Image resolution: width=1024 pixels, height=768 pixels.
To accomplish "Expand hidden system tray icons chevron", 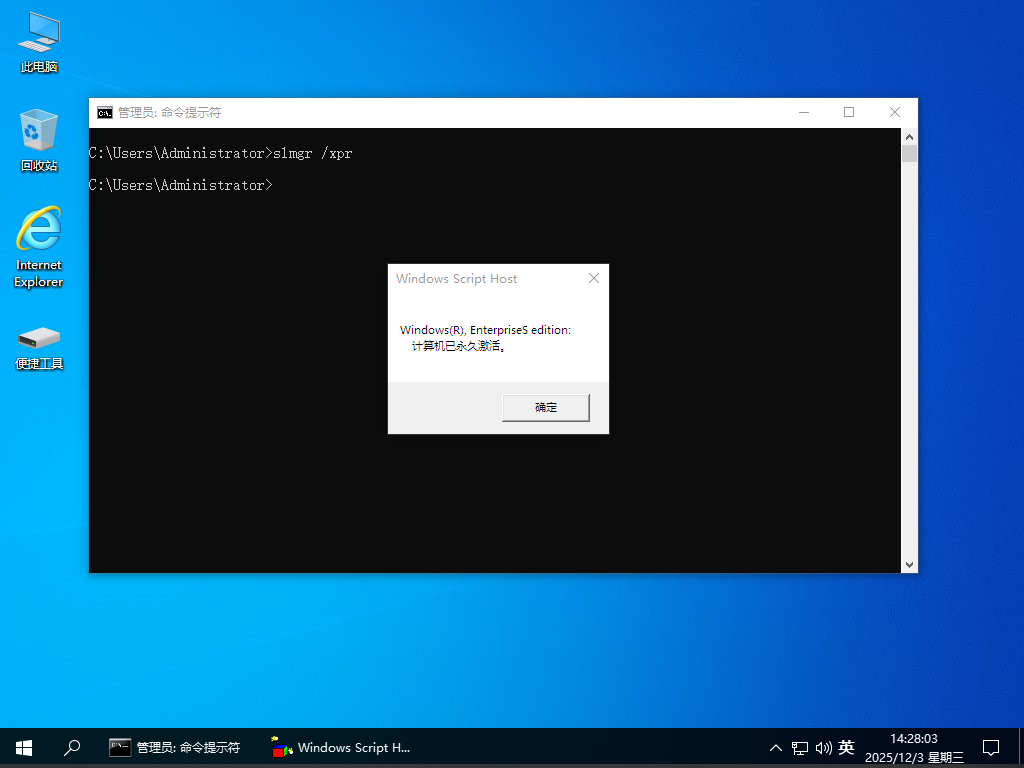I will coord(775,747).
